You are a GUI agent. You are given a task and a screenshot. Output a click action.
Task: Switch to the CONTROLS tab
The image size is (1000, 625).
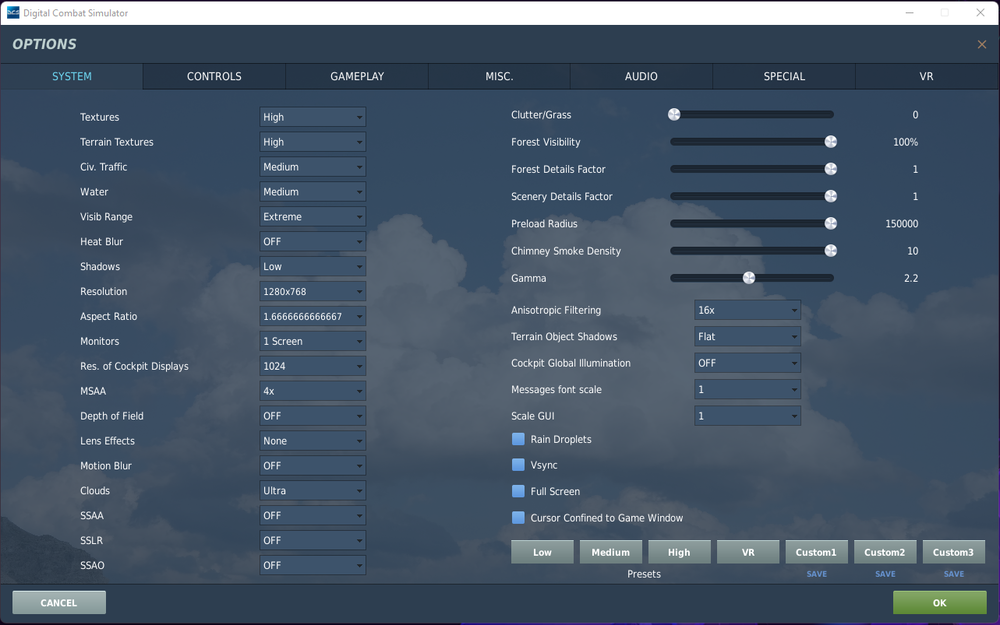[213, 76]
